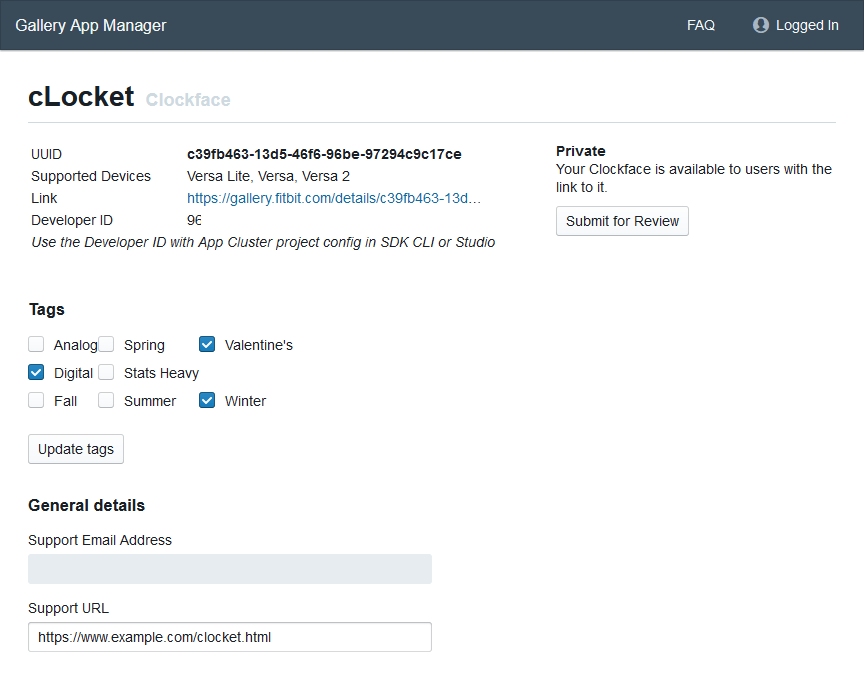This screenshot has height=687, width=864.
Task: Check the Spring tag
Action: click(106, 344)
